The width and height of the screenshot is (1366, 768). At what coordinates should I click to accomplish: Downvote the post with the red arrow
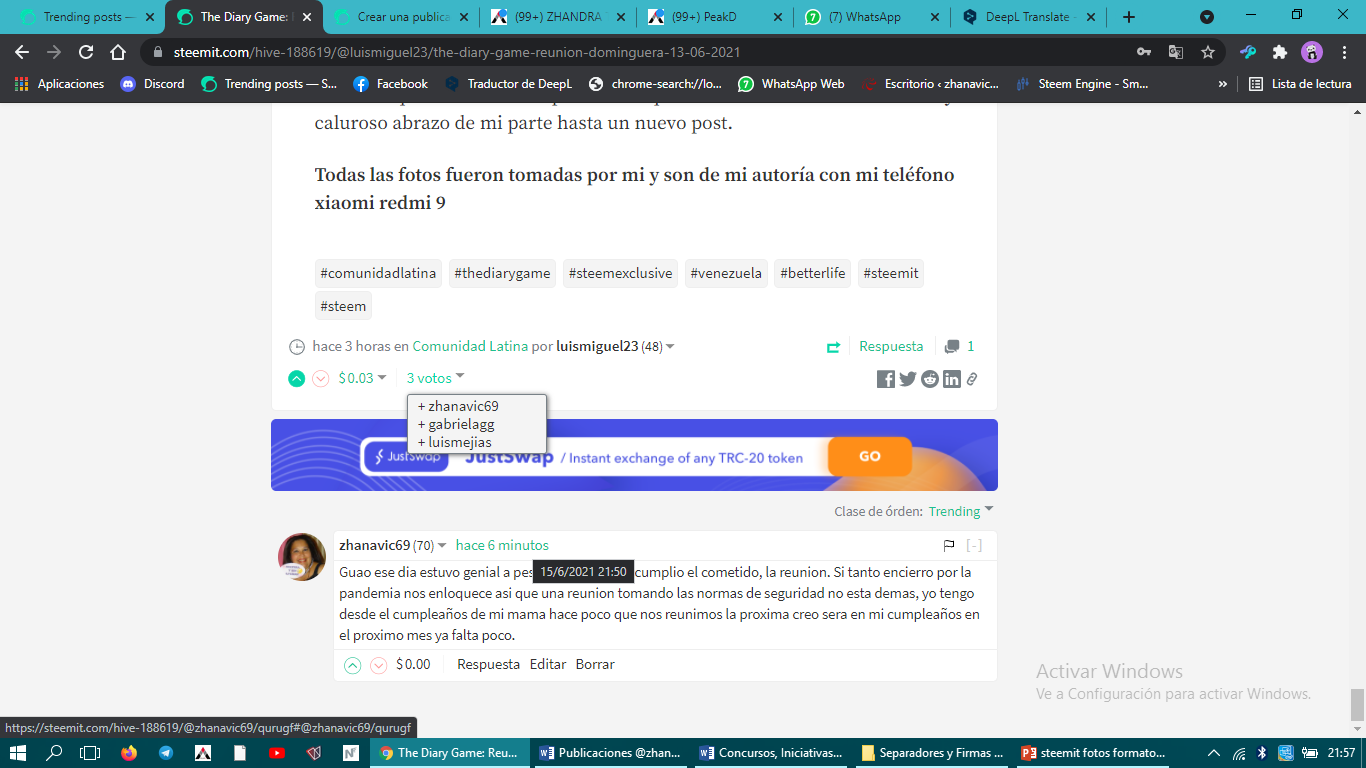pyautogui.click(x=320, y=378)
